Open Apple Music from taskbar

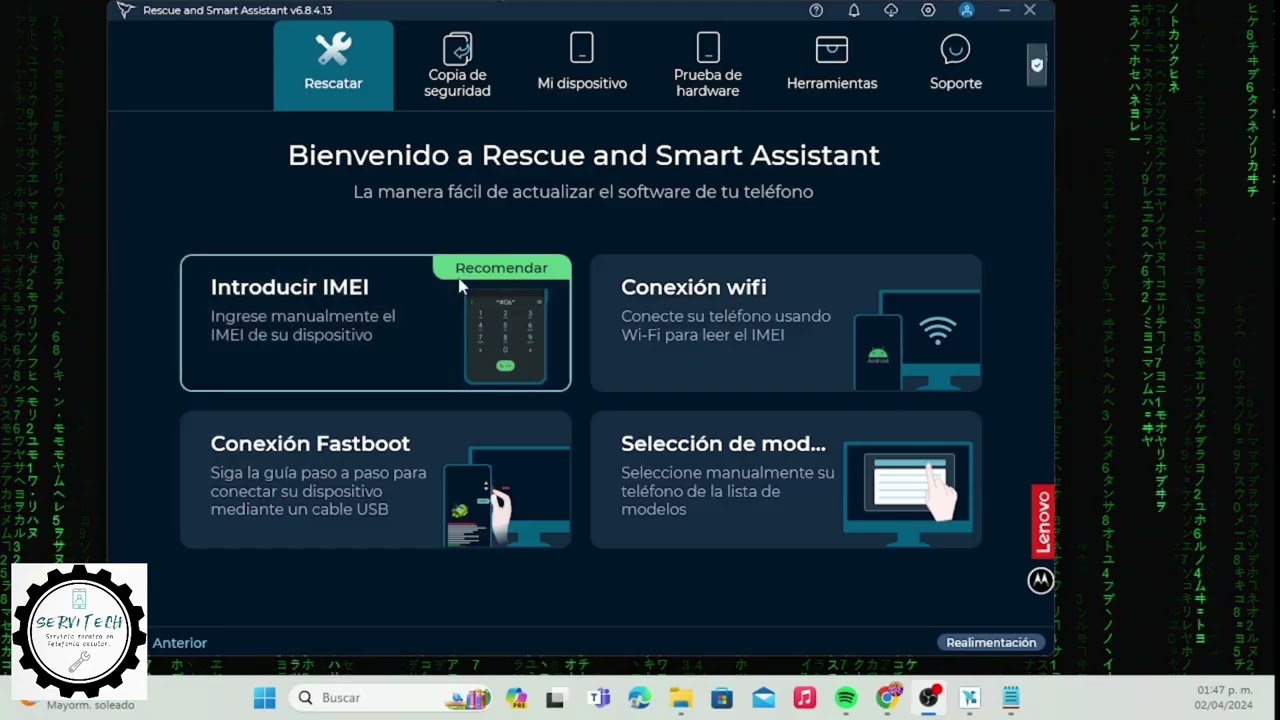805,698
